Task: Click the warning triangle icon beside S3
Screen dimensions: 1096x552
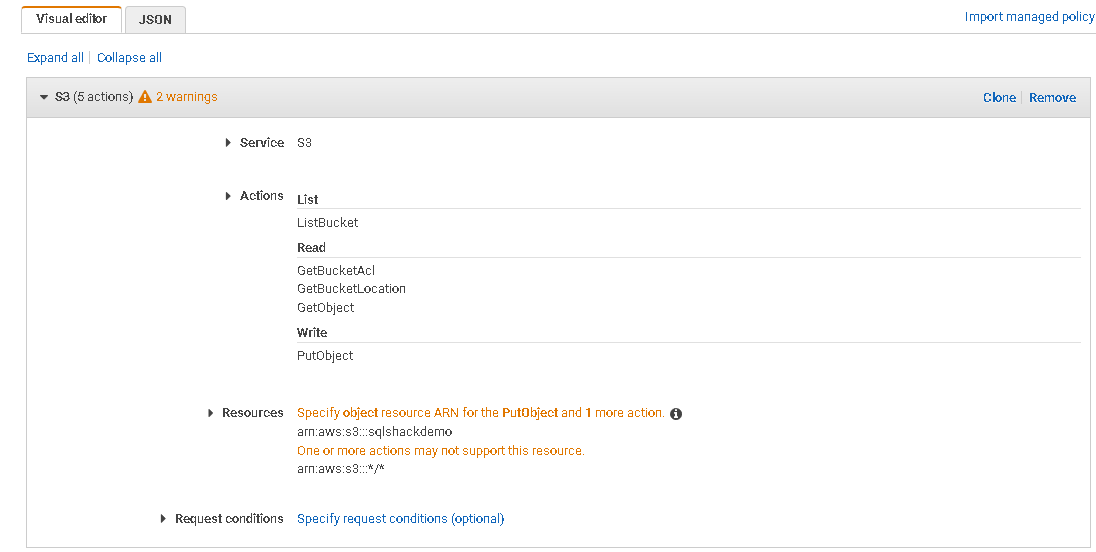Action: pyautogui.click(x=145, y=97)
